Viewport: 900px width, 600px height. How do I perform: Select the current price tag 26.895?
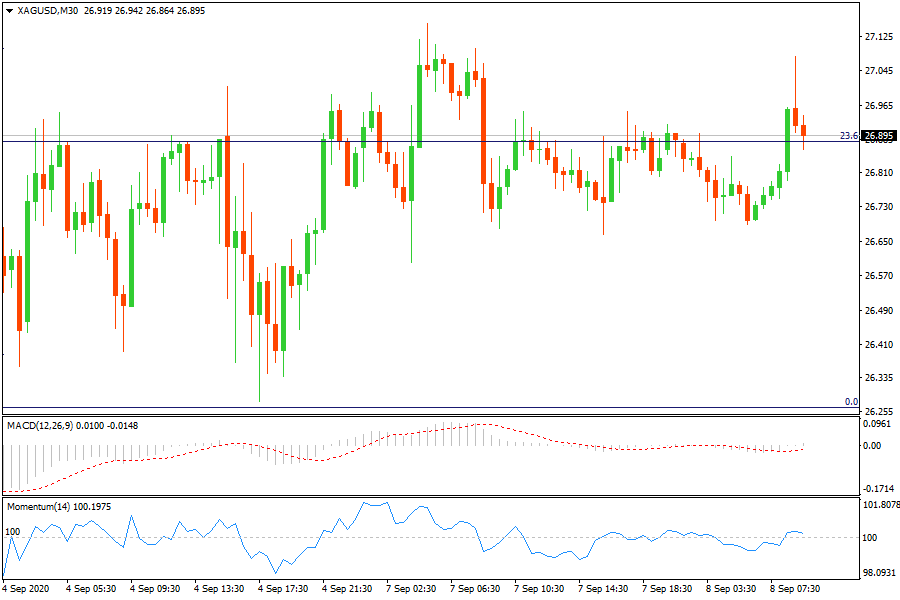[878, 136]
